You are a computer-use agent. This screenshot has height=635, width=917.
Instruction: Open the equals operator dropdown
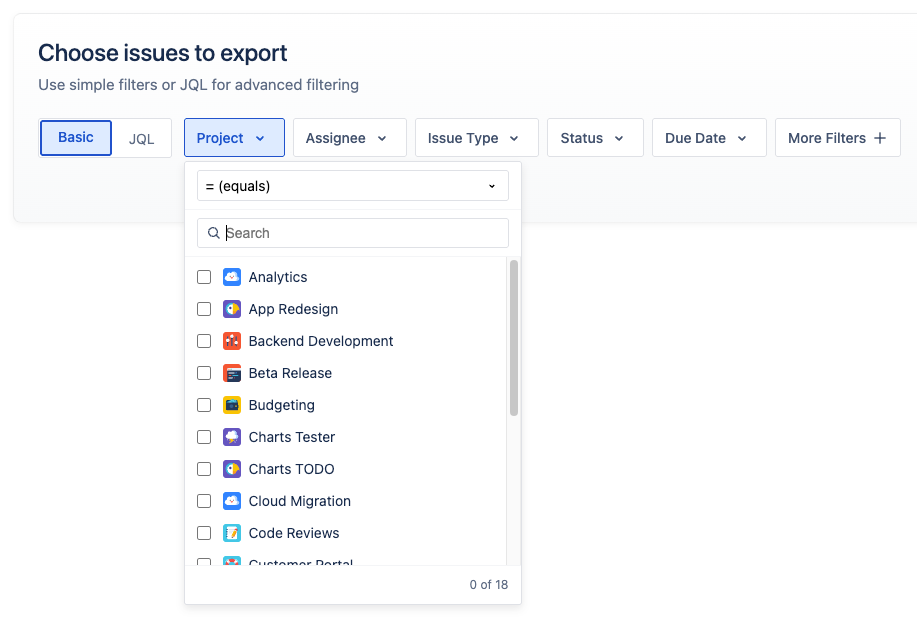point(352,186)
